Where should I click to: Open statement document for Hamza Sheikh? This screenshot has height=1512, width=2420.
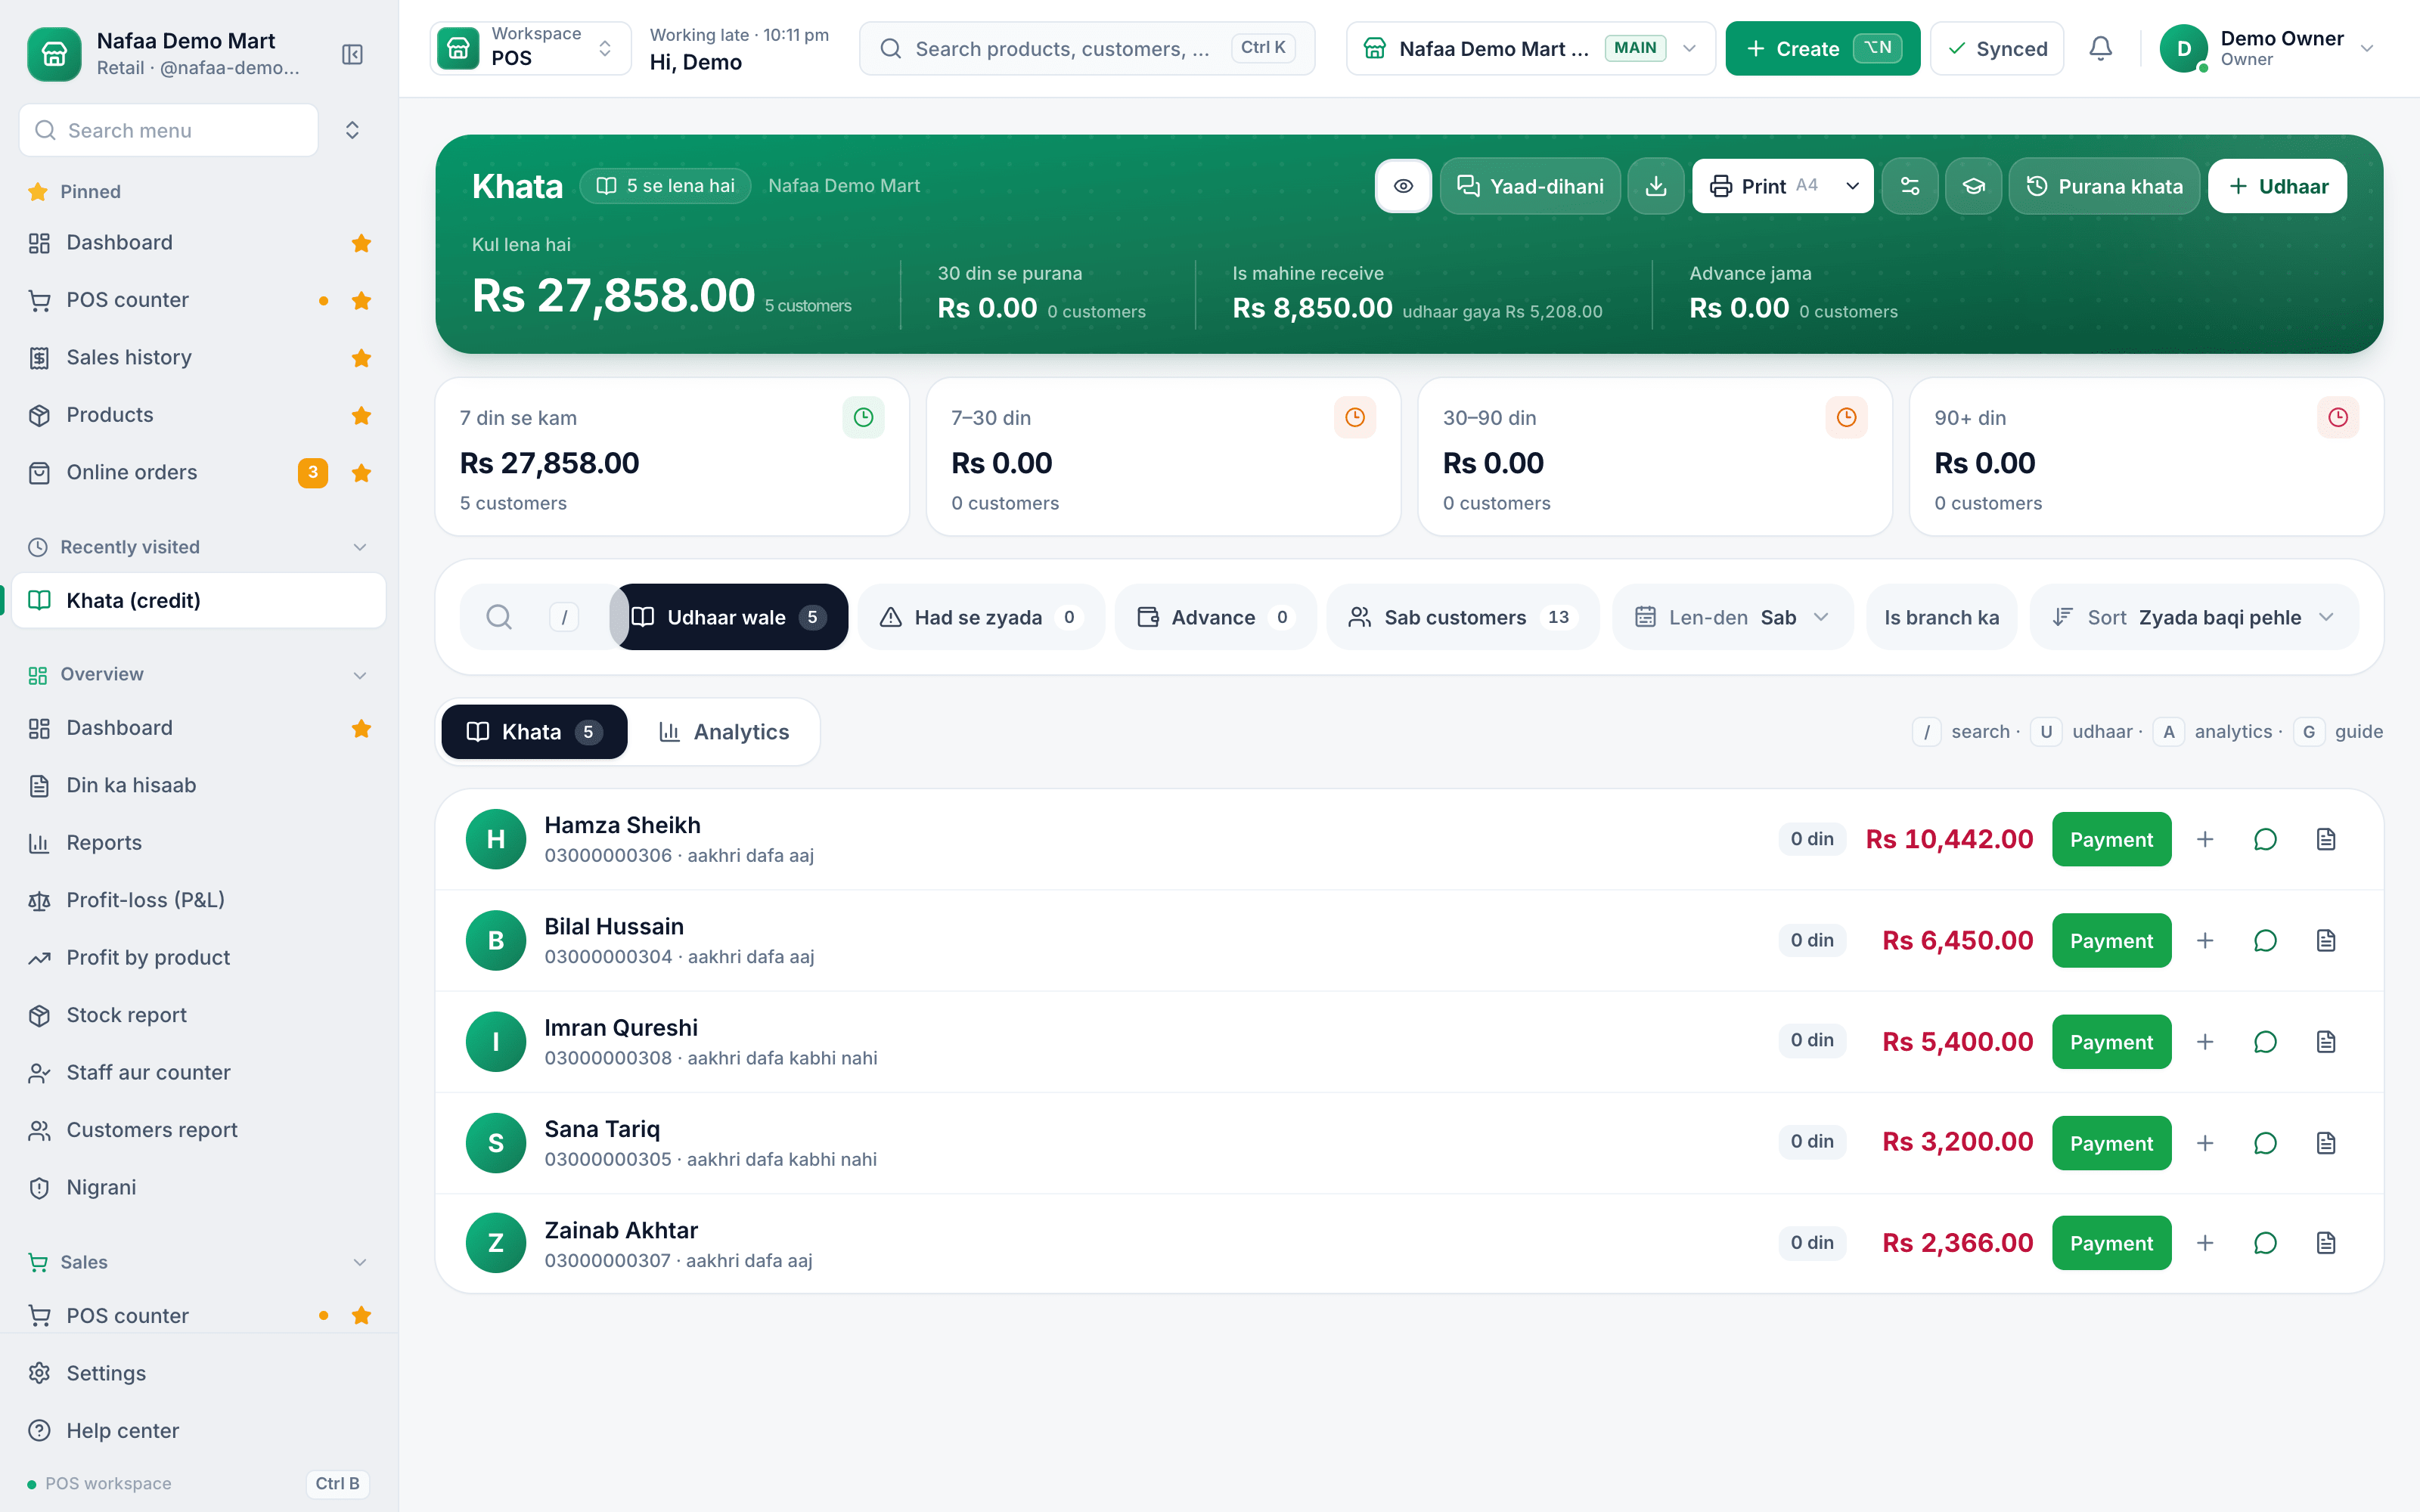pos(2326,839)
